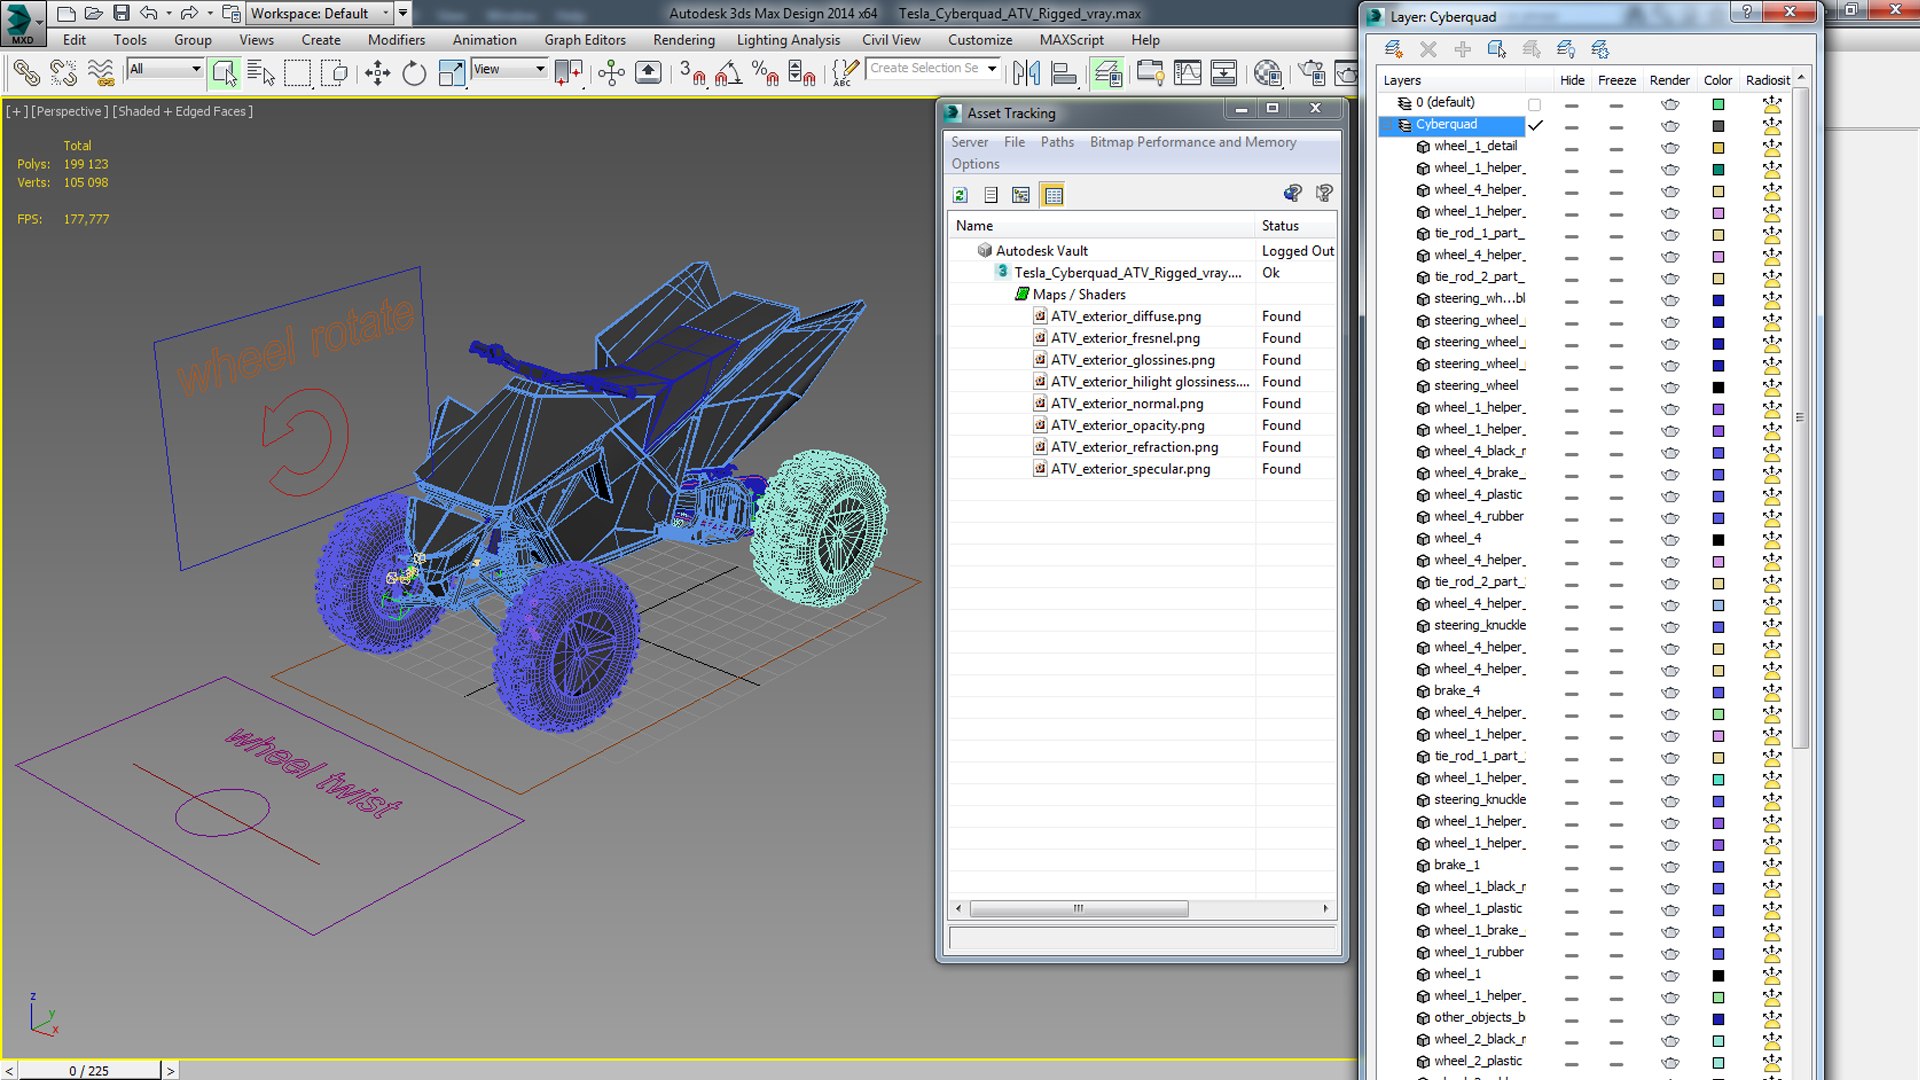Toggle Freeze for wheel_1_detail
The image size is (1920, 1080).
[x=1616, y=148]
